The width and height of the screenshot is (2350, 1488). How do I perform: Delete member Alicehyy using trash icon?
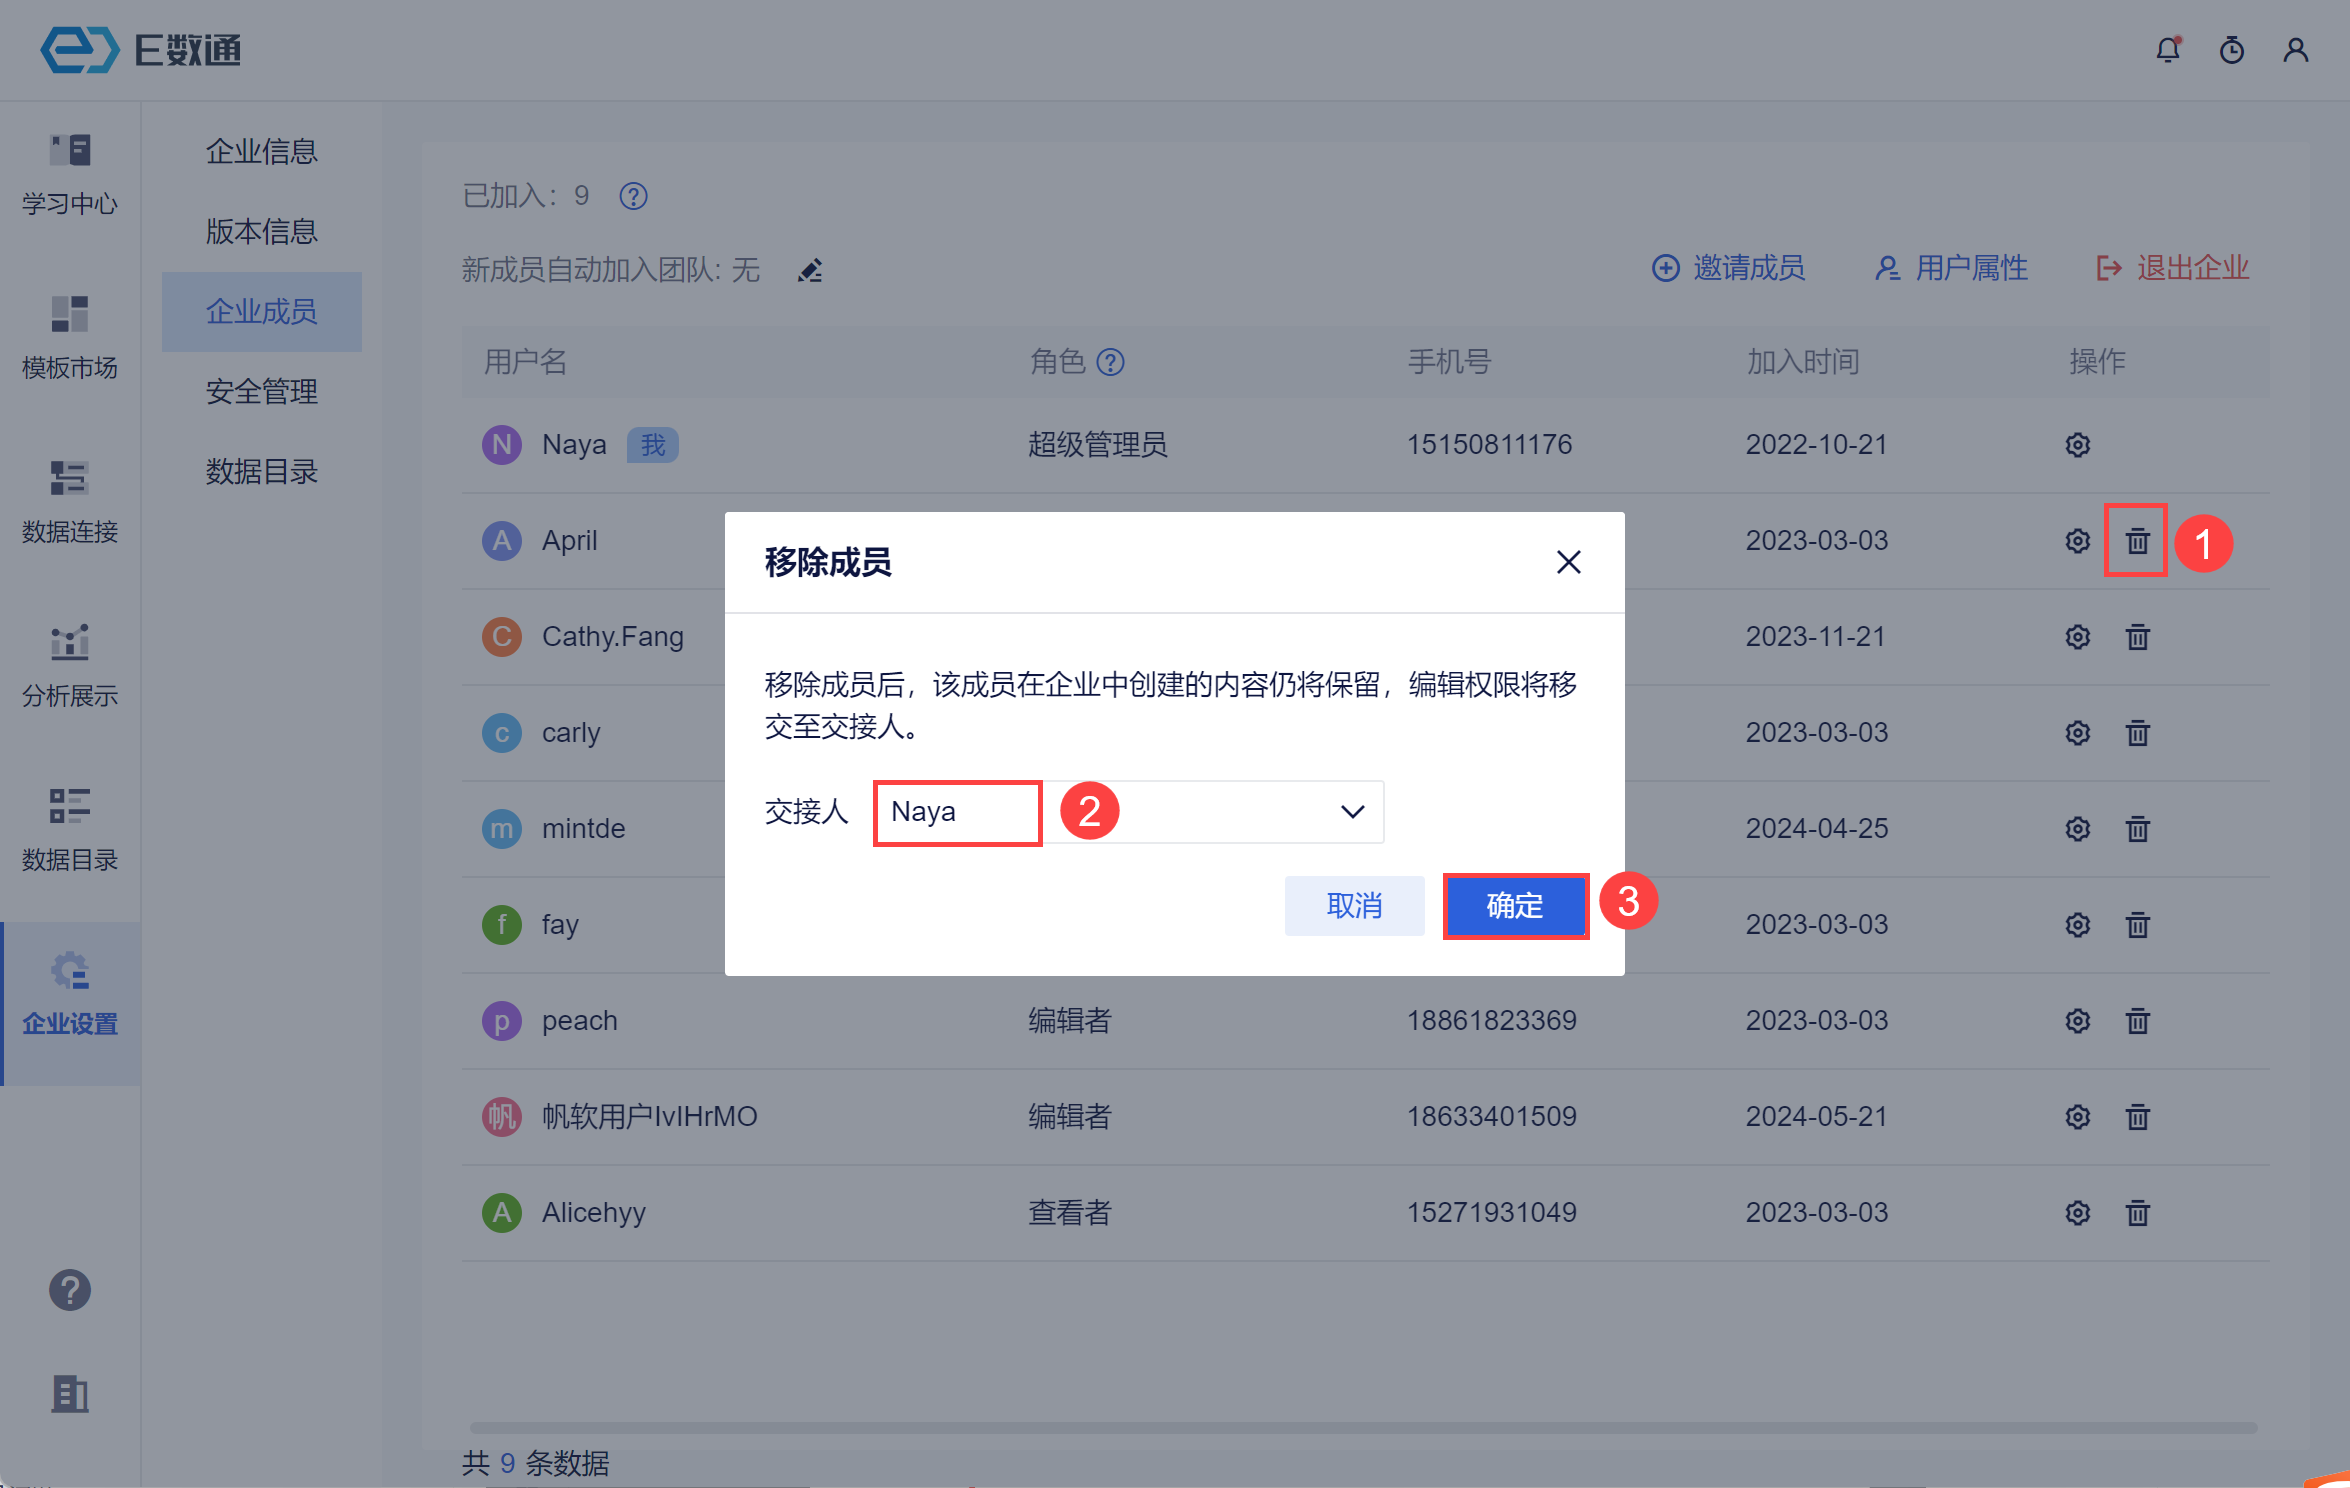[x=2137, y=1213]
